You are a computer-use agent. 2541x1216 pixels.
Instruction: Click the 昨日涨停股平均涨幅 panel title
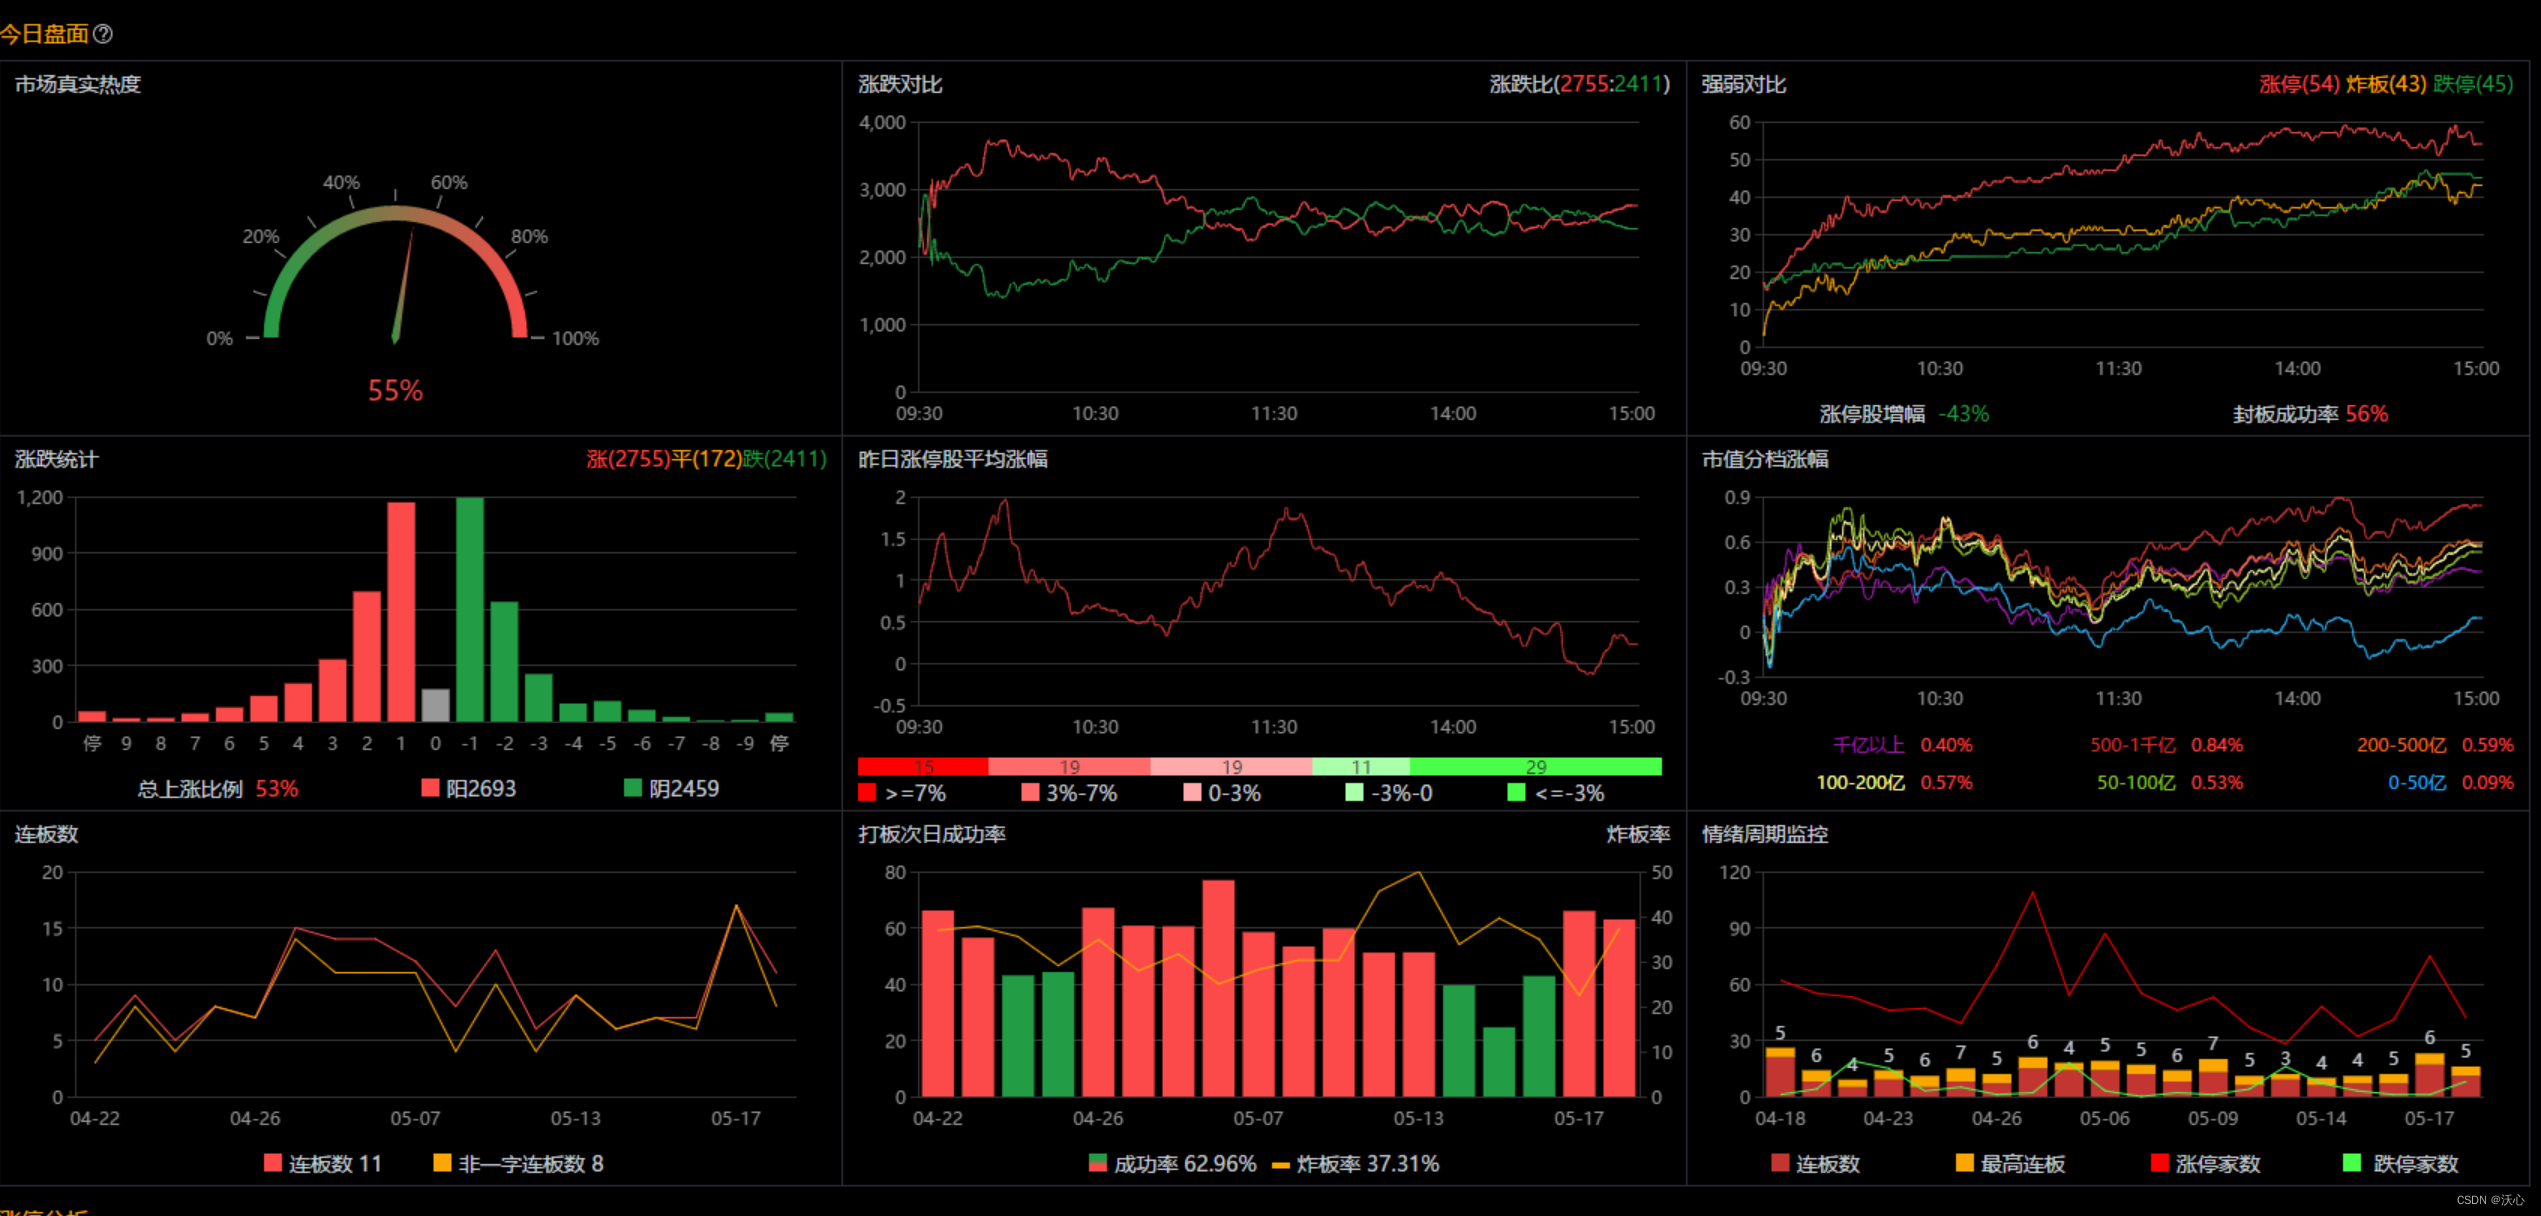click(x=953, y=459)
